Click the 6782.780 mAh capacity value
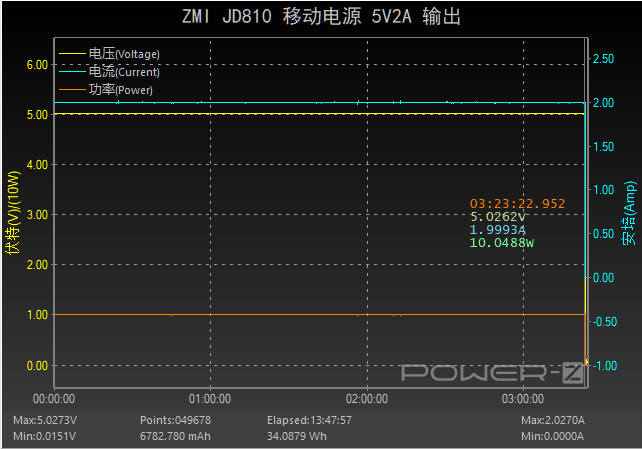This screenshot has width=642, height=449. (x=175, y=436)
